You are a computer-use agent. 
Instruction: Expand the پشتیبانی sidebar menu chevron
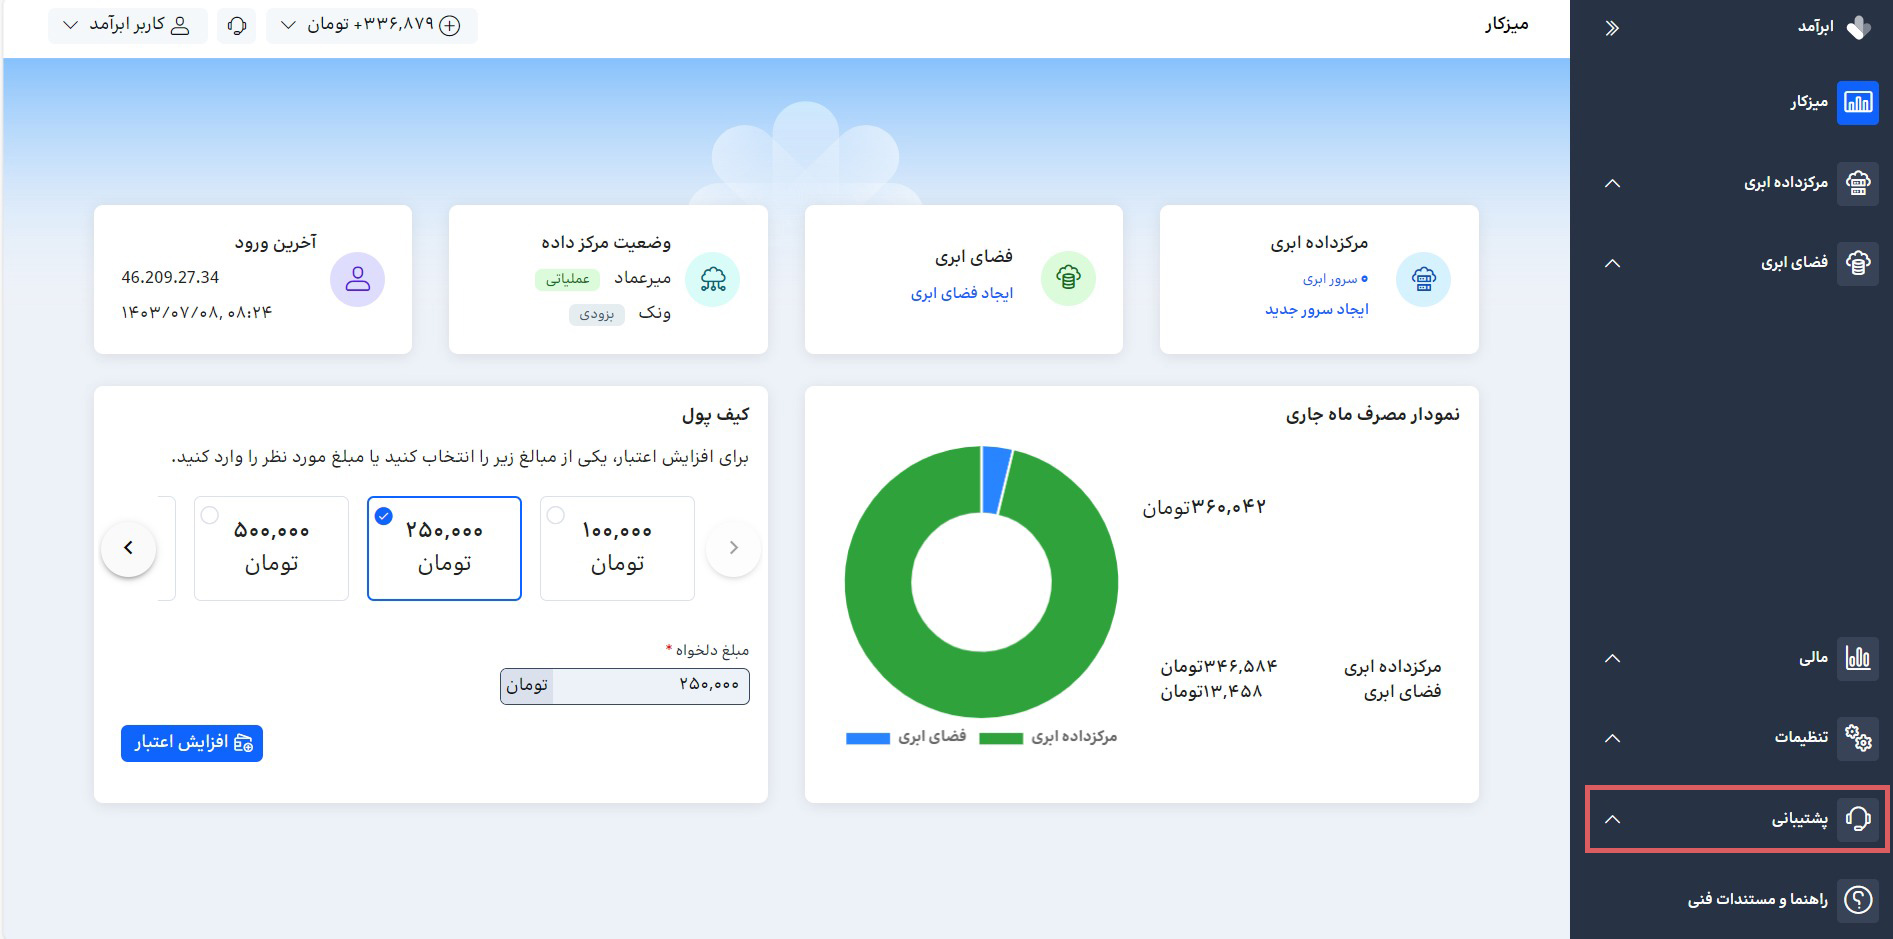[x=1612, y=820]
